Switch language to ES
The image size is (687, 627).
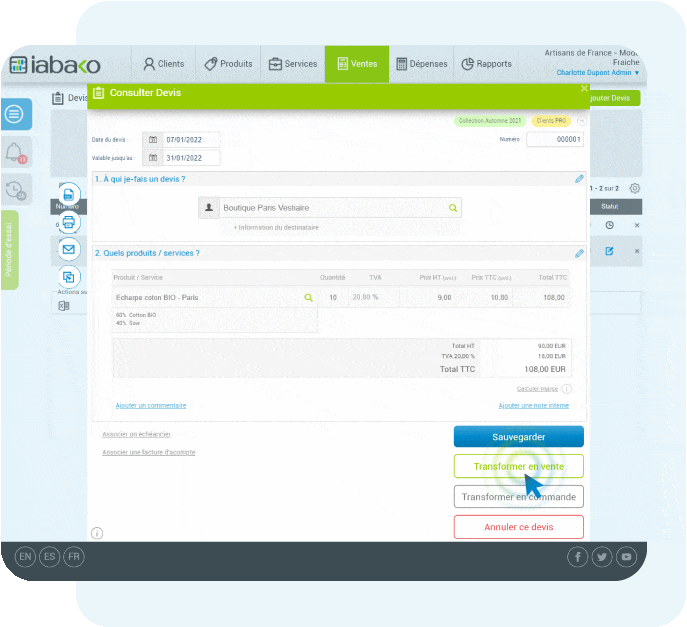click(50, 557)
